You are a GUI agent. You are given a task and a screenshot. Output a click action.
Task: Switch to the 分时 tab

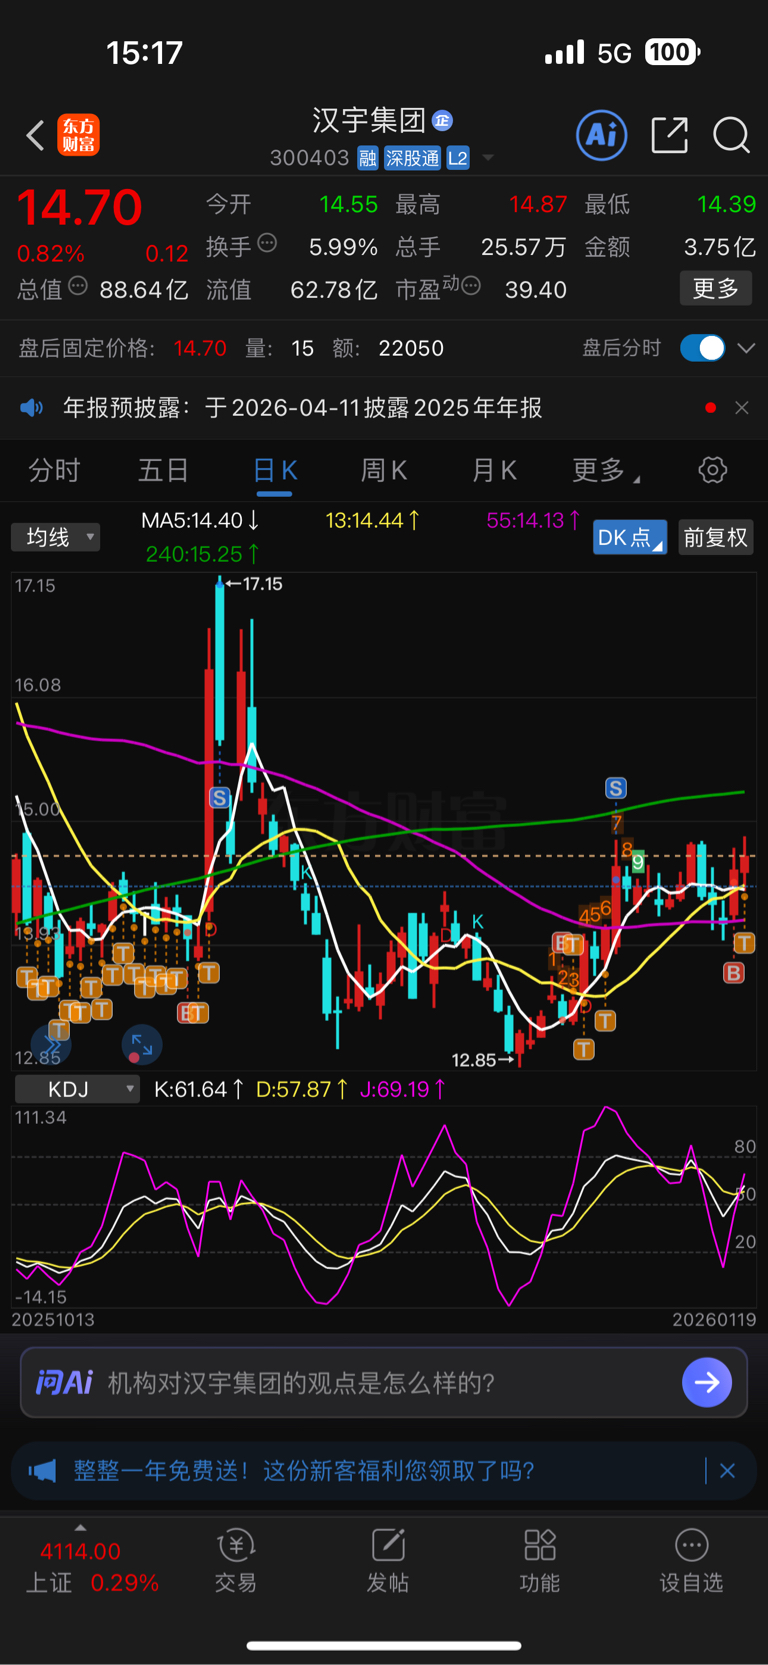click(54, 470)
